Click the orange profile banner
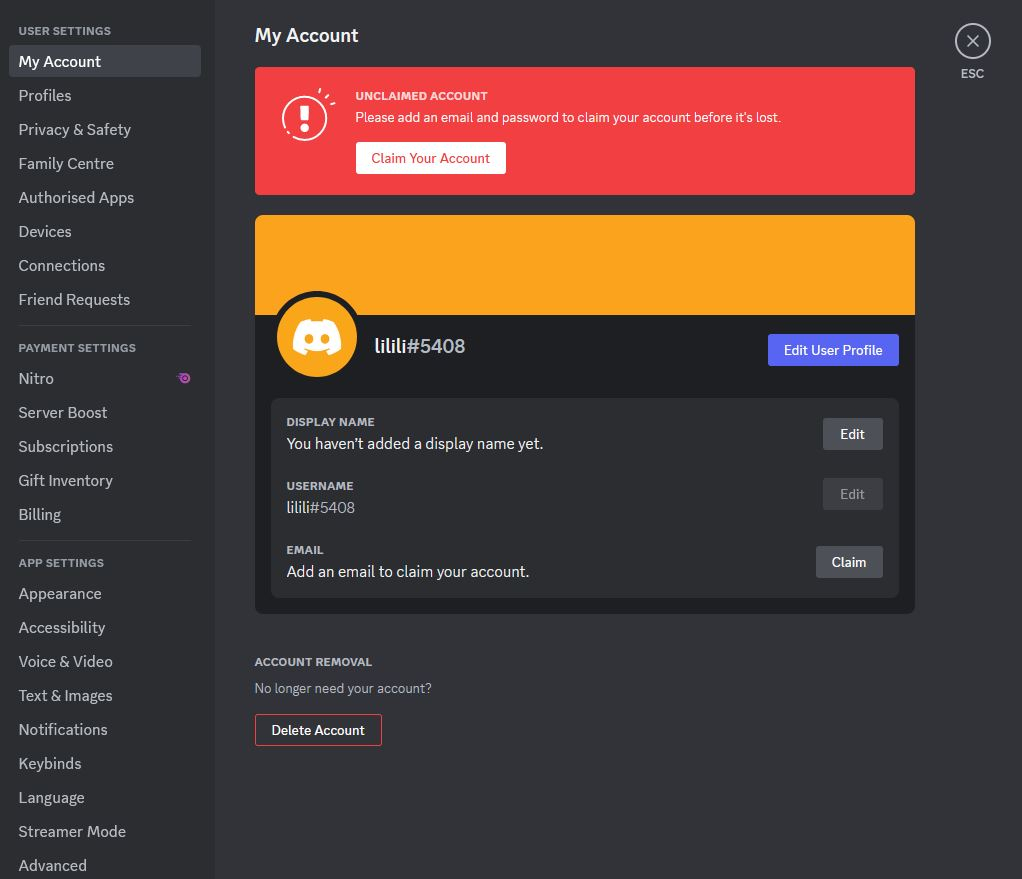This screenshot has width=1022, height=879. (x=585, y=265)
